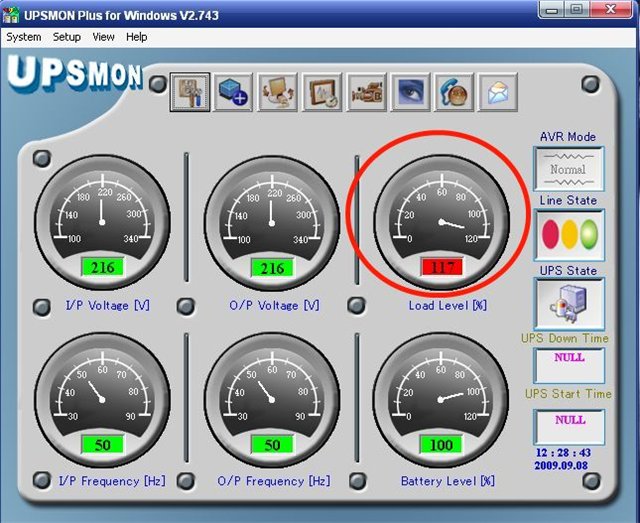
Task: Click the I/P Voltage gauge dial
Action: click(102, 223)
